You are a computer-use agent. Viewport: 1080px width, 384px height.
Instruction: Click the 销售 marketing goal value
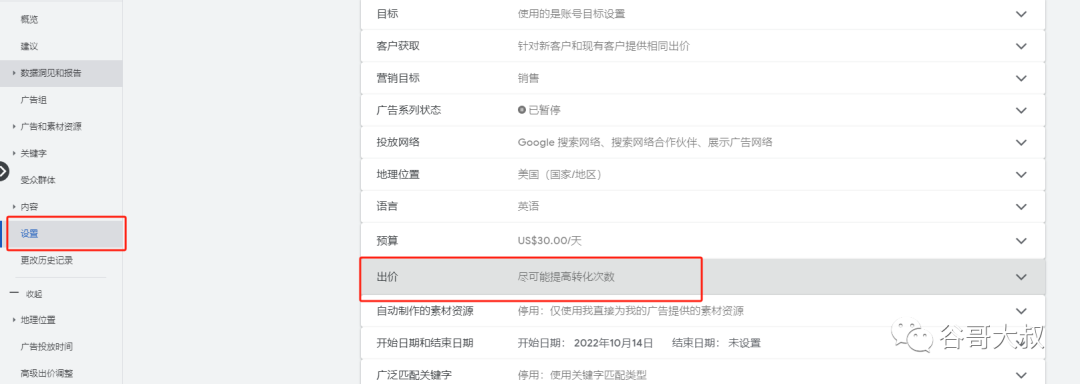[x=528, y=78]
